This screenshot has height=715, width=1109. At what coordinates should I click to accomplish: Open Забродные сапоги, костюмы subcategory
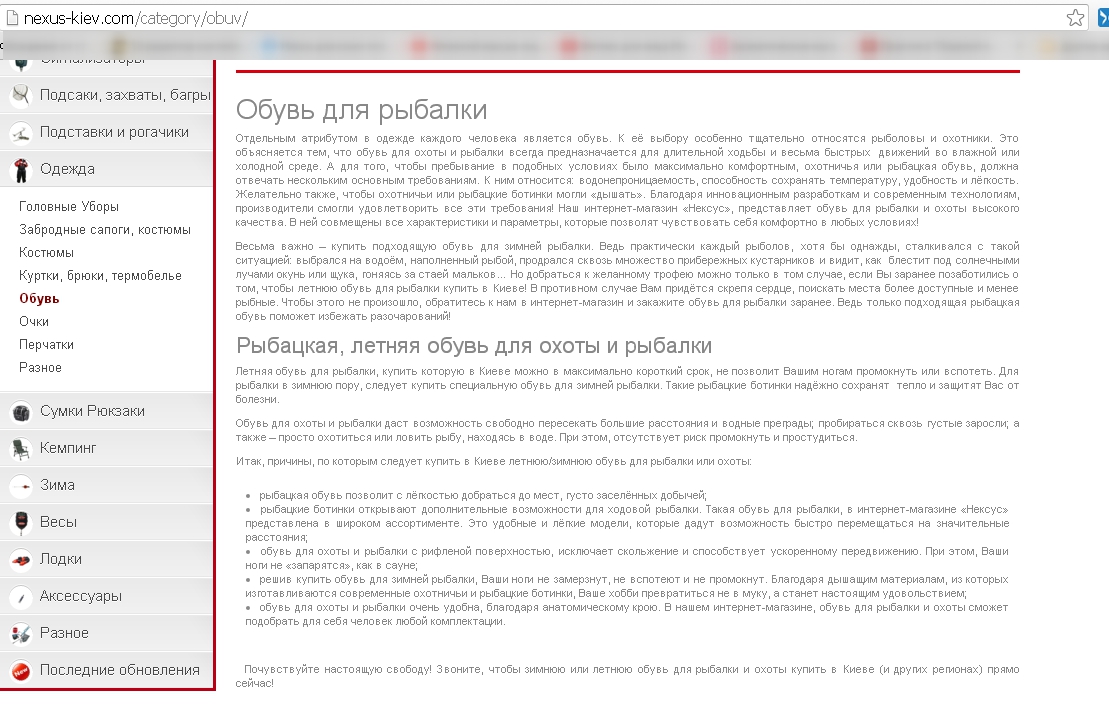tap(105, 230)
